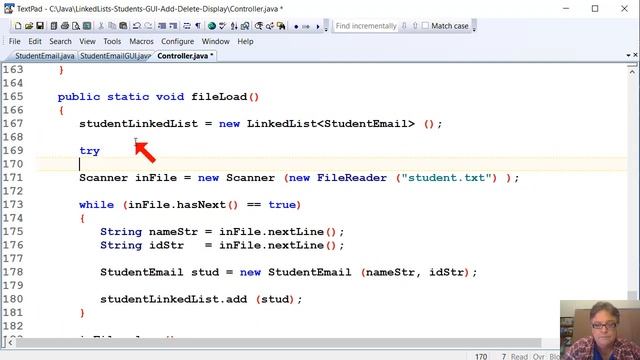The width and height of the screenshot is (640, 360).
Task: Play the macro with the triangle icon
Action: 318,27
